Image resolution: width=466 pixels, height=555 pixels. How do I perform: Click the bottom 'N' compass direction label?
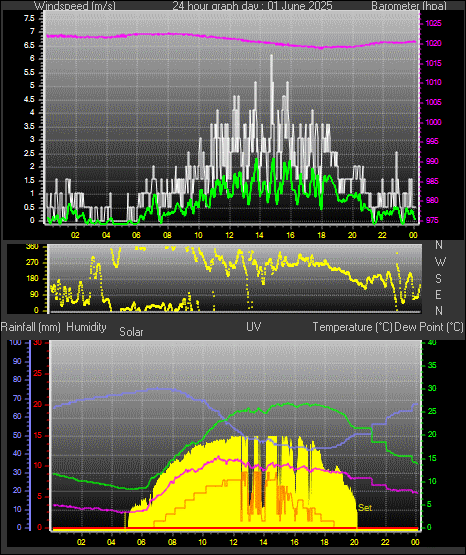pos(439,311)
